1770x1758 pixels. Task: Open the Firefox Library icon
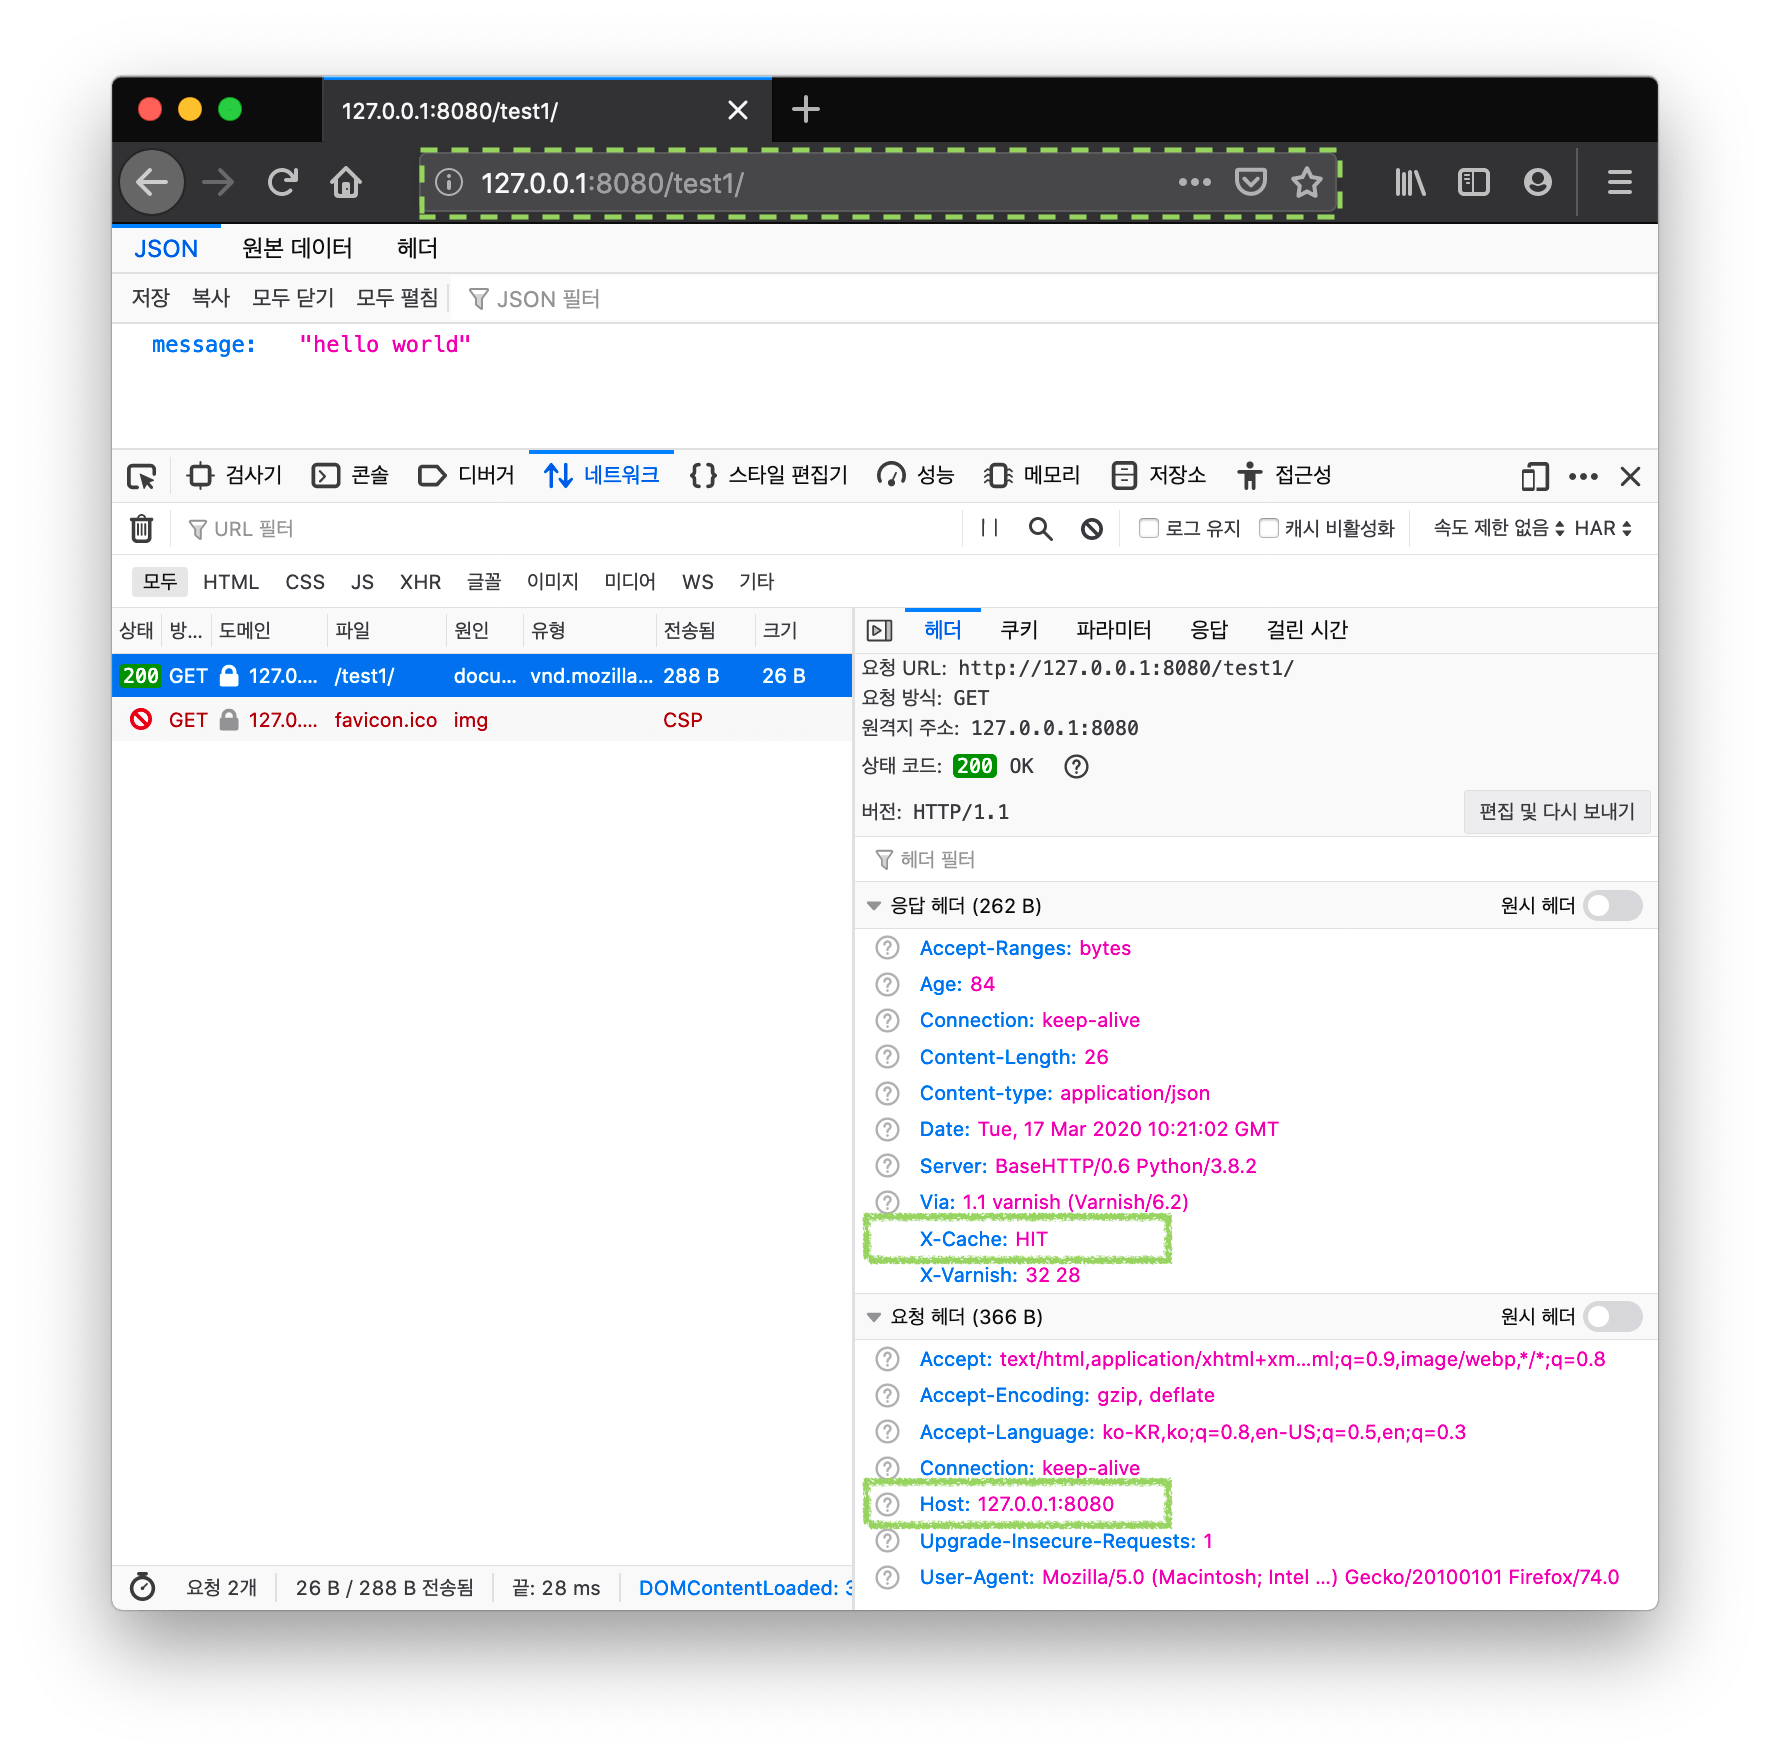[1409, 182]
